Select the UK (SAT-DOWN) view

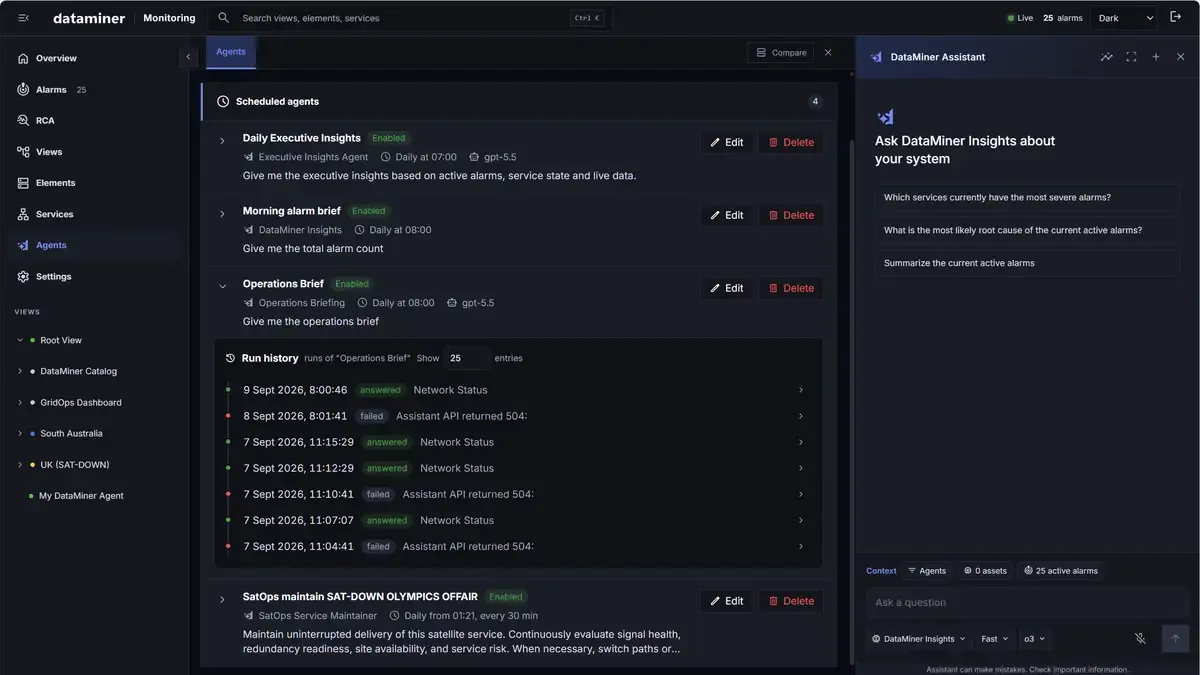(75, 465)
